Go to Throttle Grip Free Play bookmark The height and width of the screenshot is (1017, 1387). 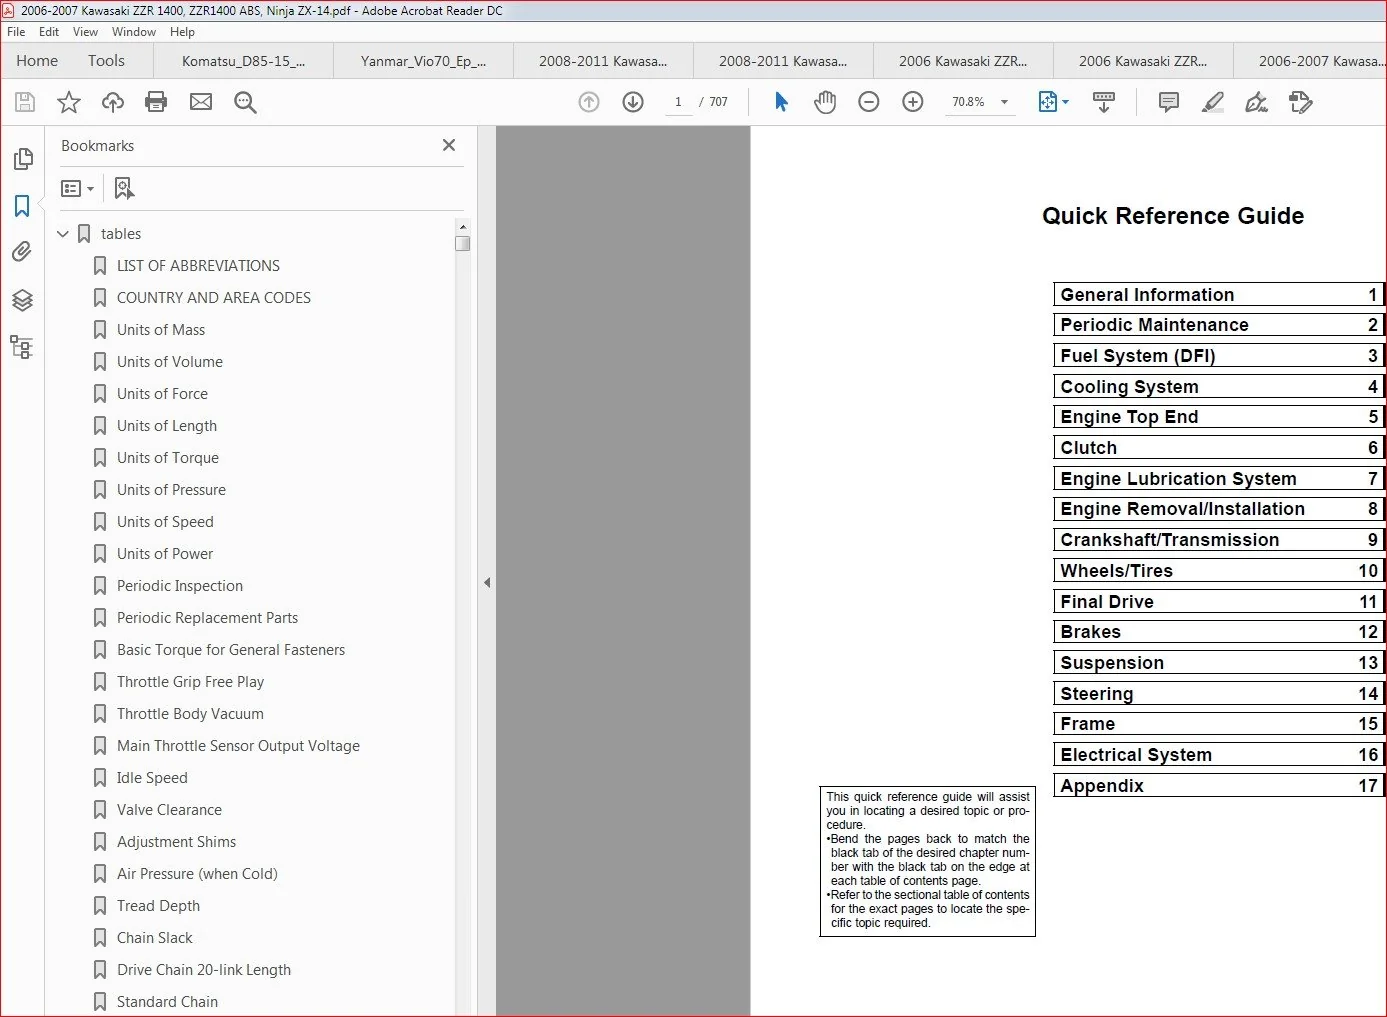point(191,682)
